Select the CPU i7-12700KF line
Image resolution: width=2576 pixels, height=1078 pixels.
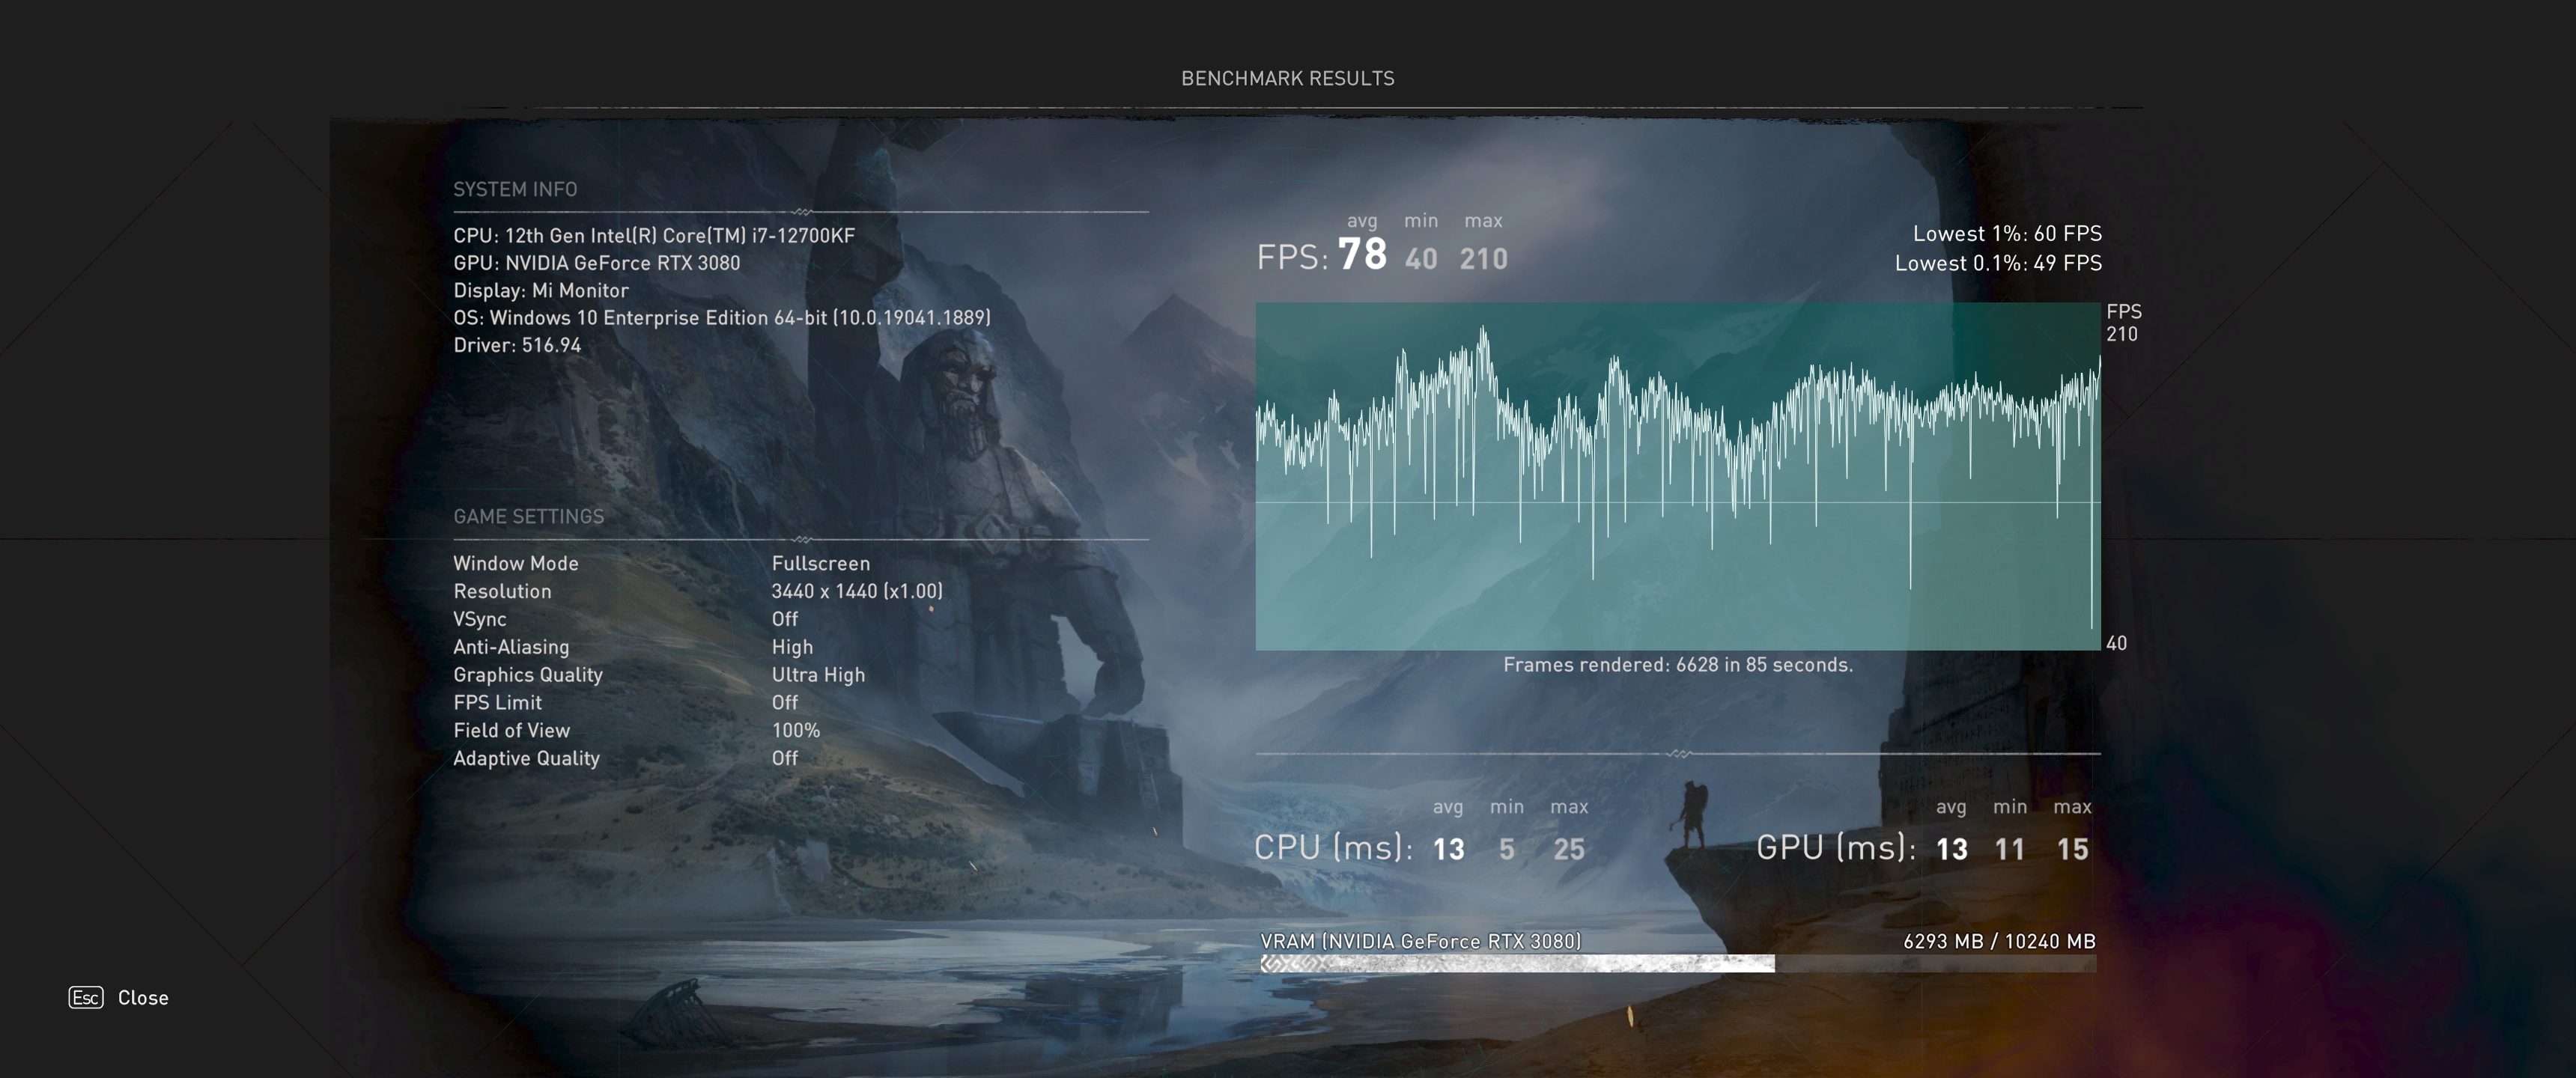654,236
